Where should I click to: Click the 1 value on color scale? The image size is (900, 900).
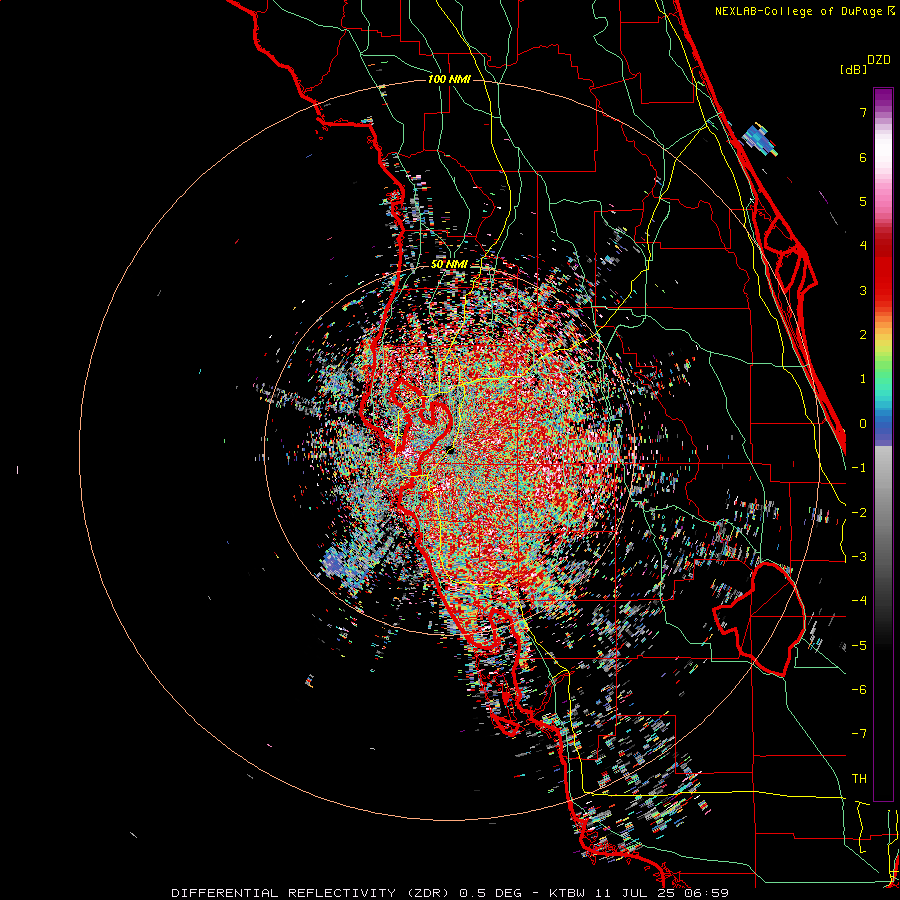(863, 379)
